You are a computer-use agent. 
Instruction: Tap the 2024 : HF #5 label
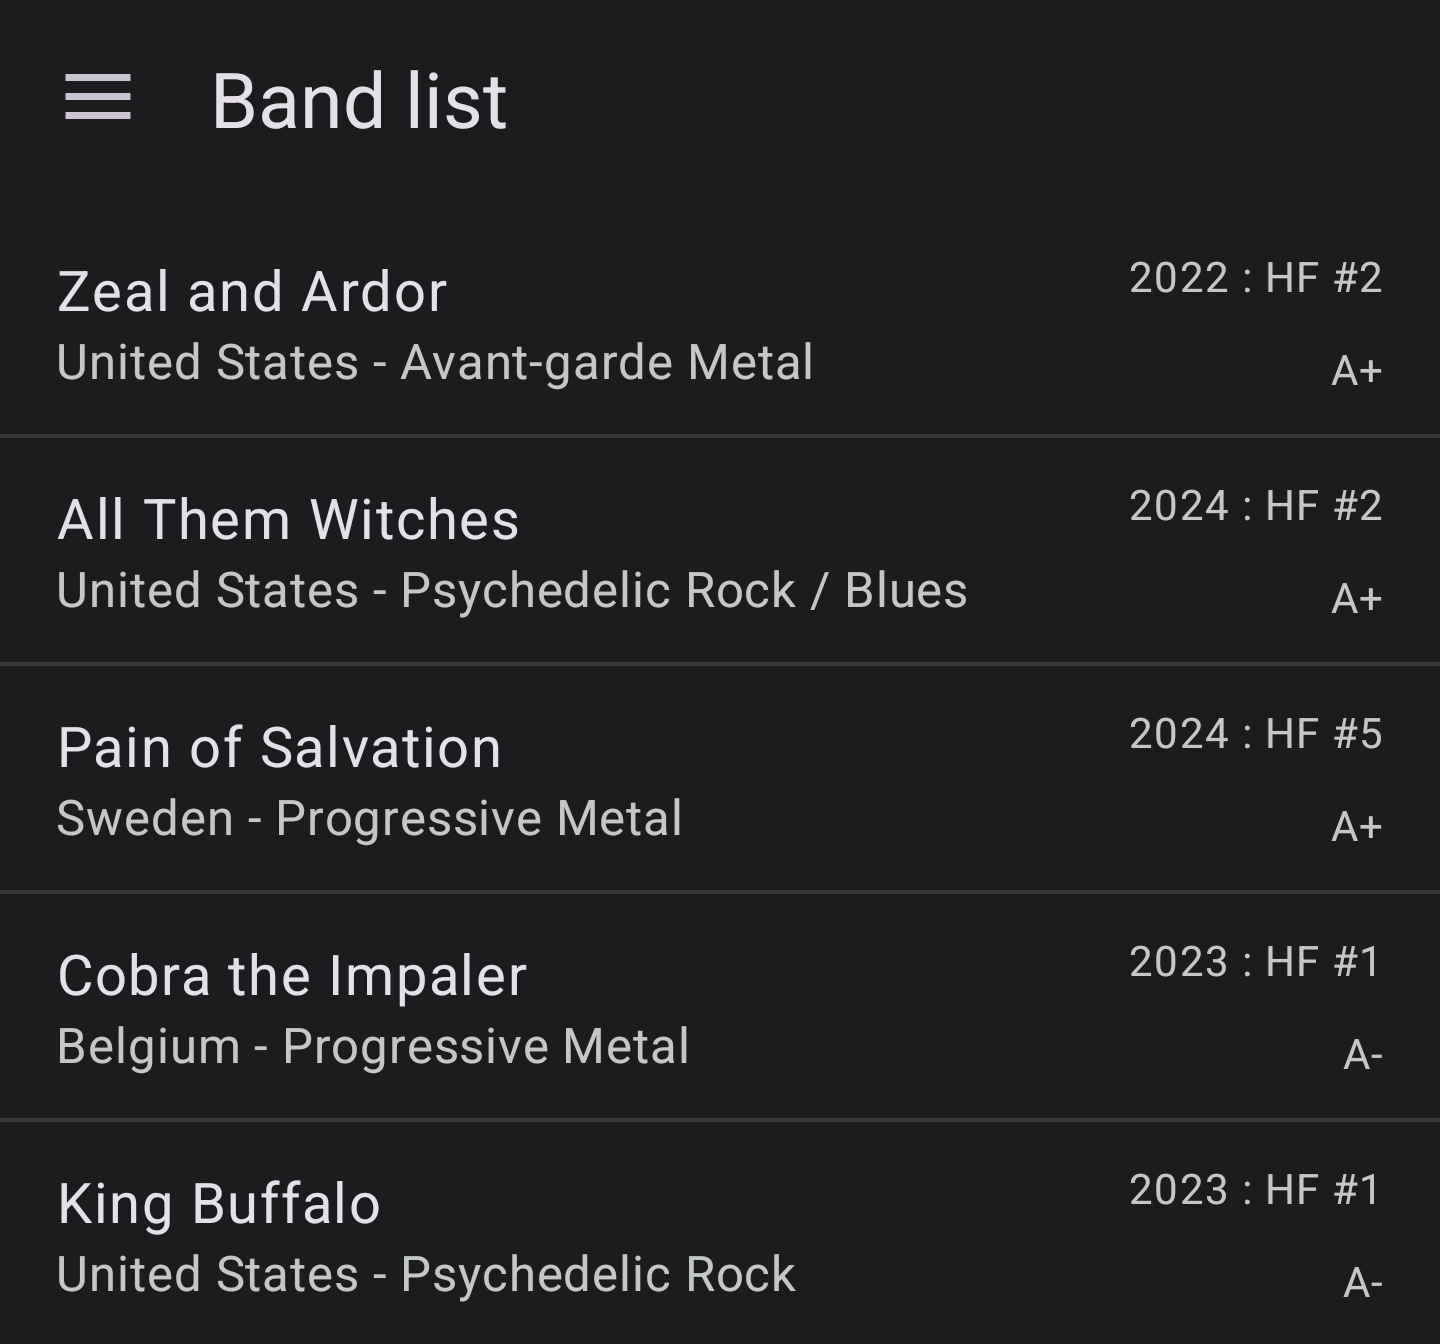[x=1255, y=734]
